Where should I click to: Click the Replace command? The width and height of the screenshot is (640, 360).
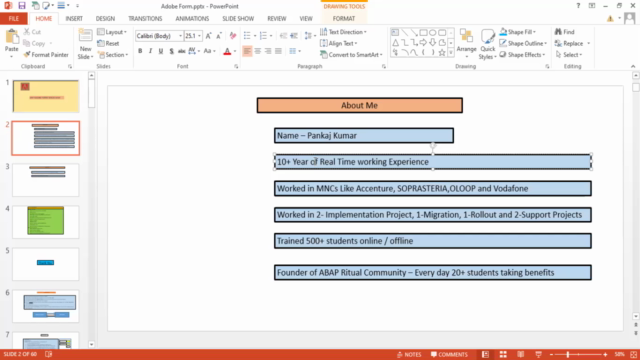click(x=572, y=43)
